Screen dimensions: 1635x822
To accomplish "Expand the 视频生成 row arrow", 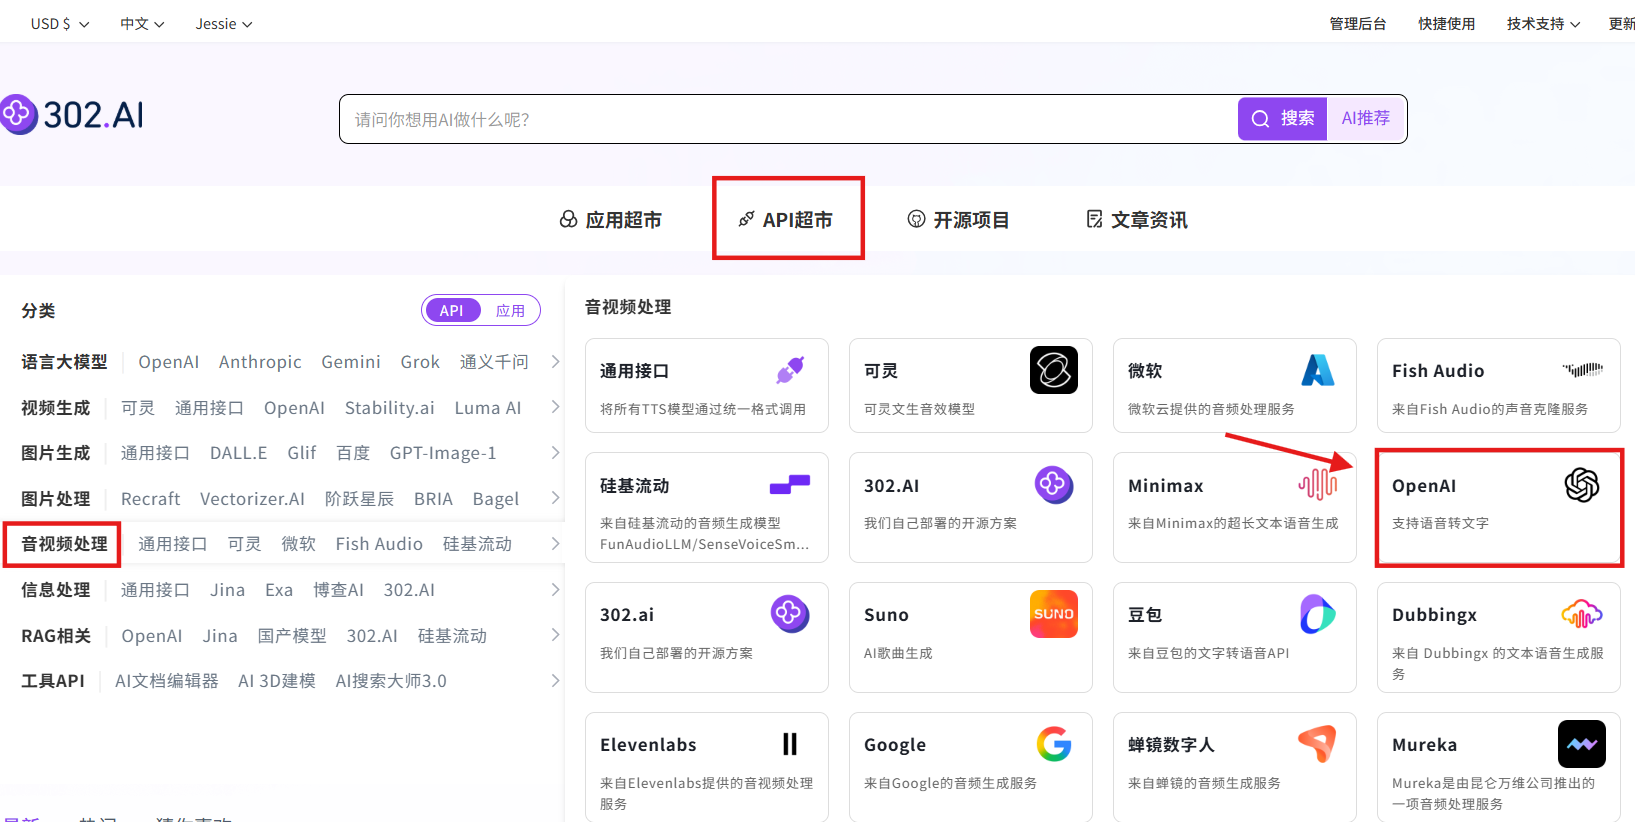I will pos(555,407).
